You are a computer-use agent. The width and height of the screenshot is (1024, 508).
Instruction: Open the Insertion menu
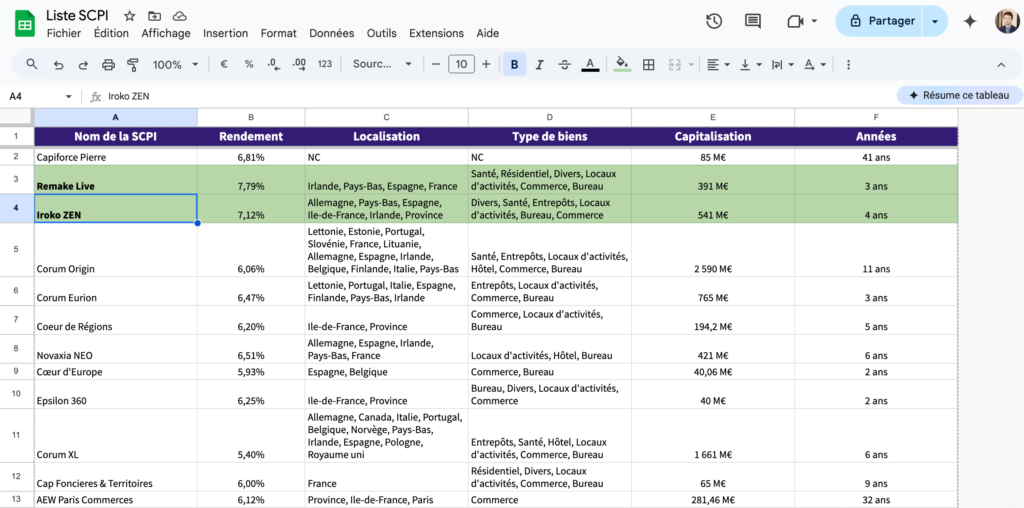[x=225, y=33]
